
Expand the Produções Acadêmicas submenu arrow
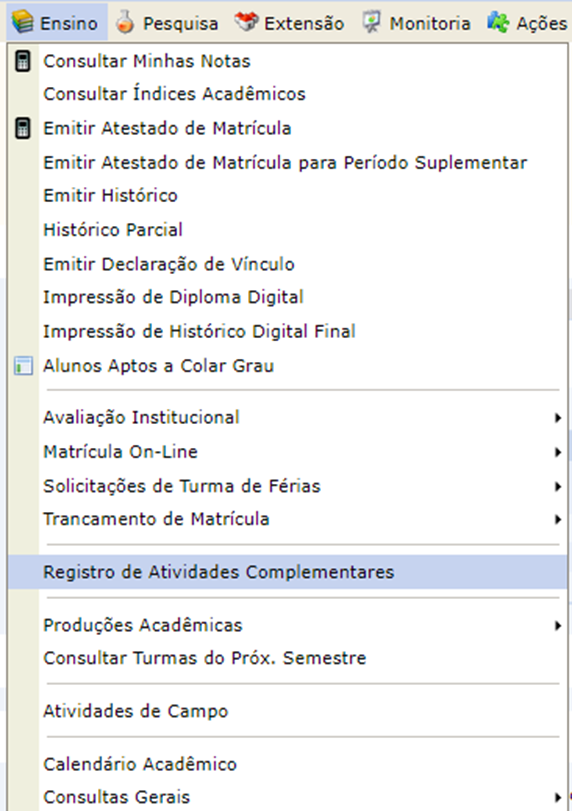(x=558, y=626)
